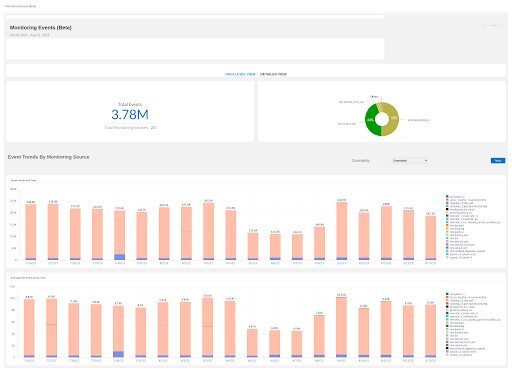The width and height of the screenshot is (512, 372).
Task: Switch to the Detailed View tab
Action: (x=273, y=74)
